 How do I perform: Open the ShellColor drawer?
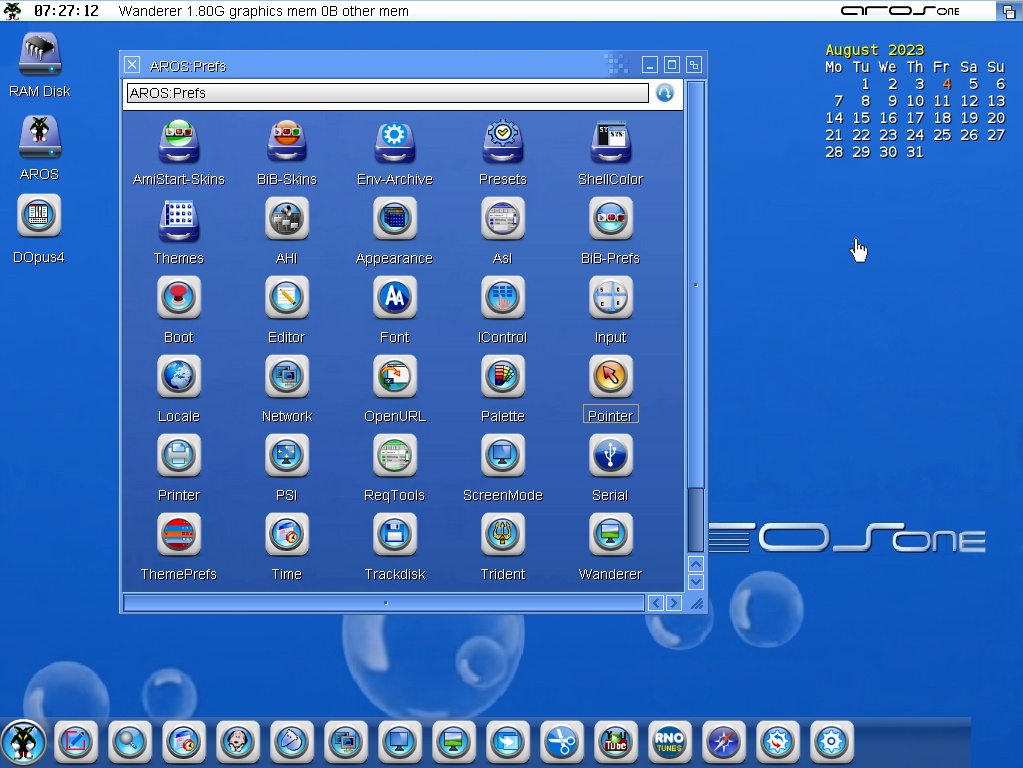(x=611, y=142)
